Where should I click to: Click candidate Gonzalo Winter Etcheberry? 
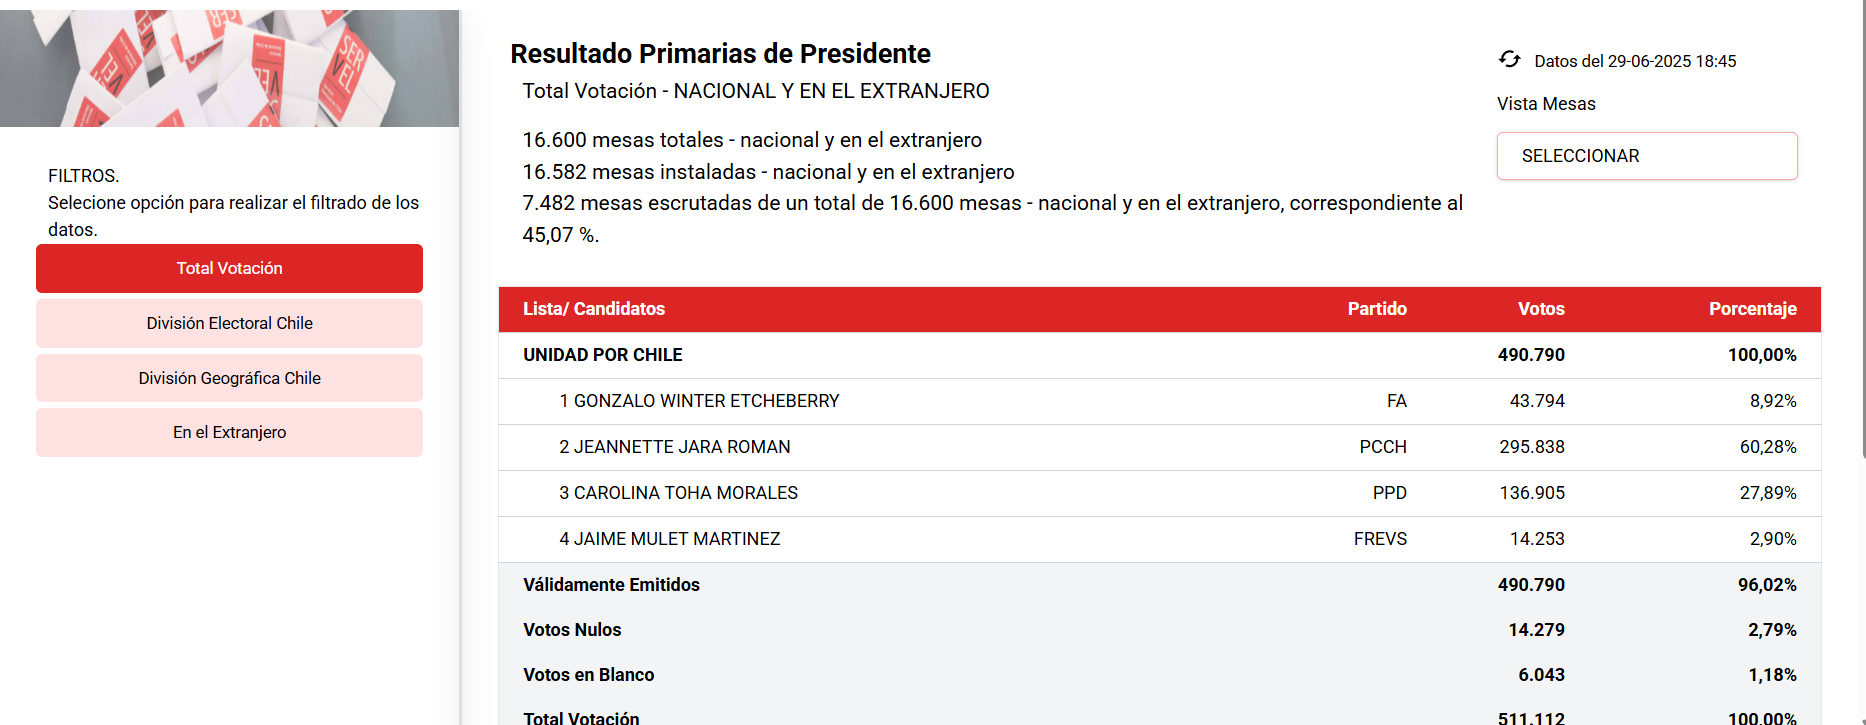tap(699, 401)
